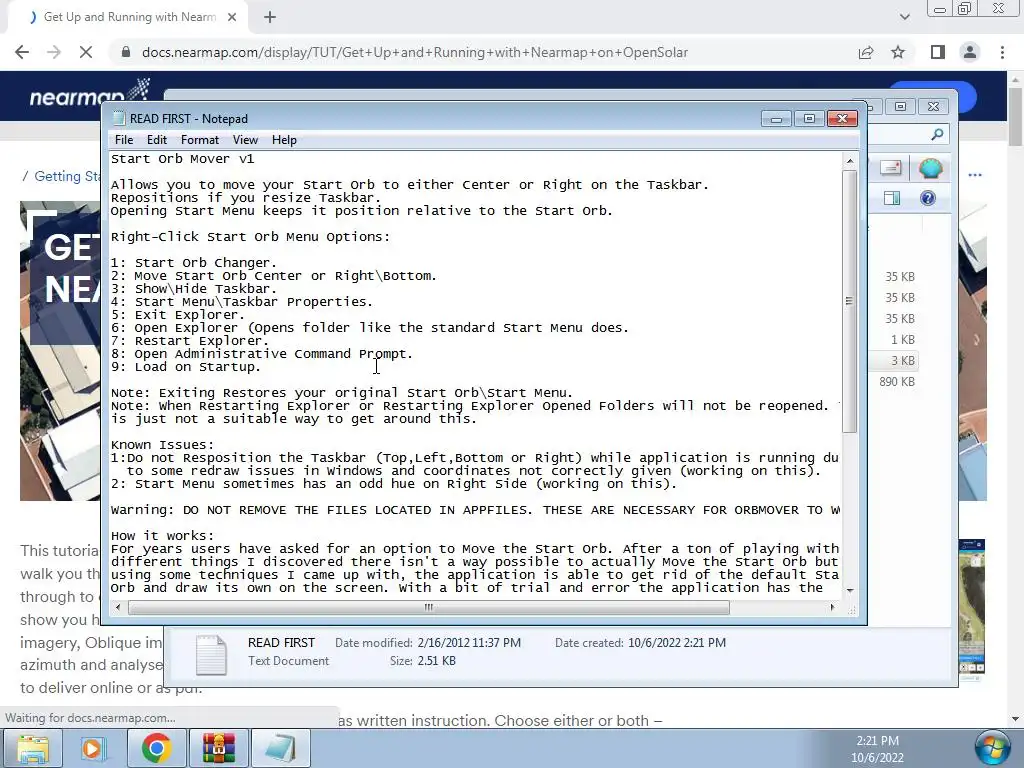Screen dimensions: 1024x768
Task: Open the Chrome tab search dropdown chevron
Action: point(904,17)
